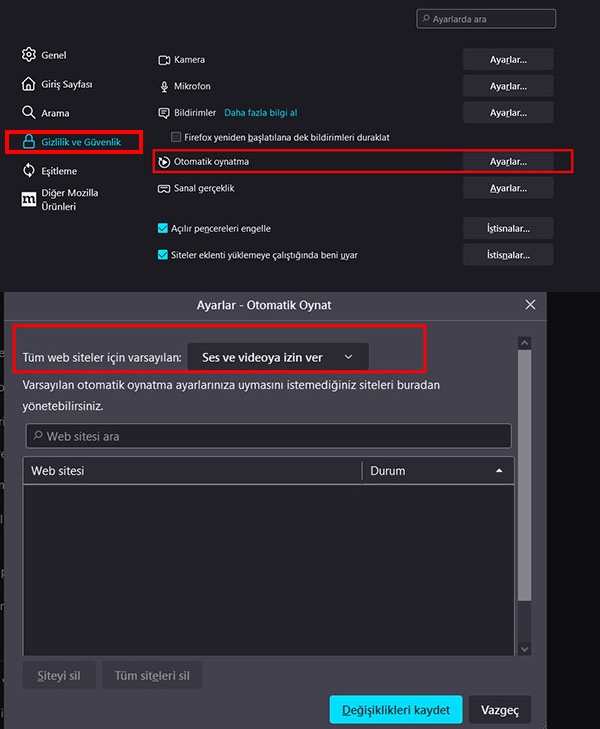Open İstisnalar for eklenti yükleme uyarısı
The height and width of the screenshot is (729, 600).
(x=508, y=255)
